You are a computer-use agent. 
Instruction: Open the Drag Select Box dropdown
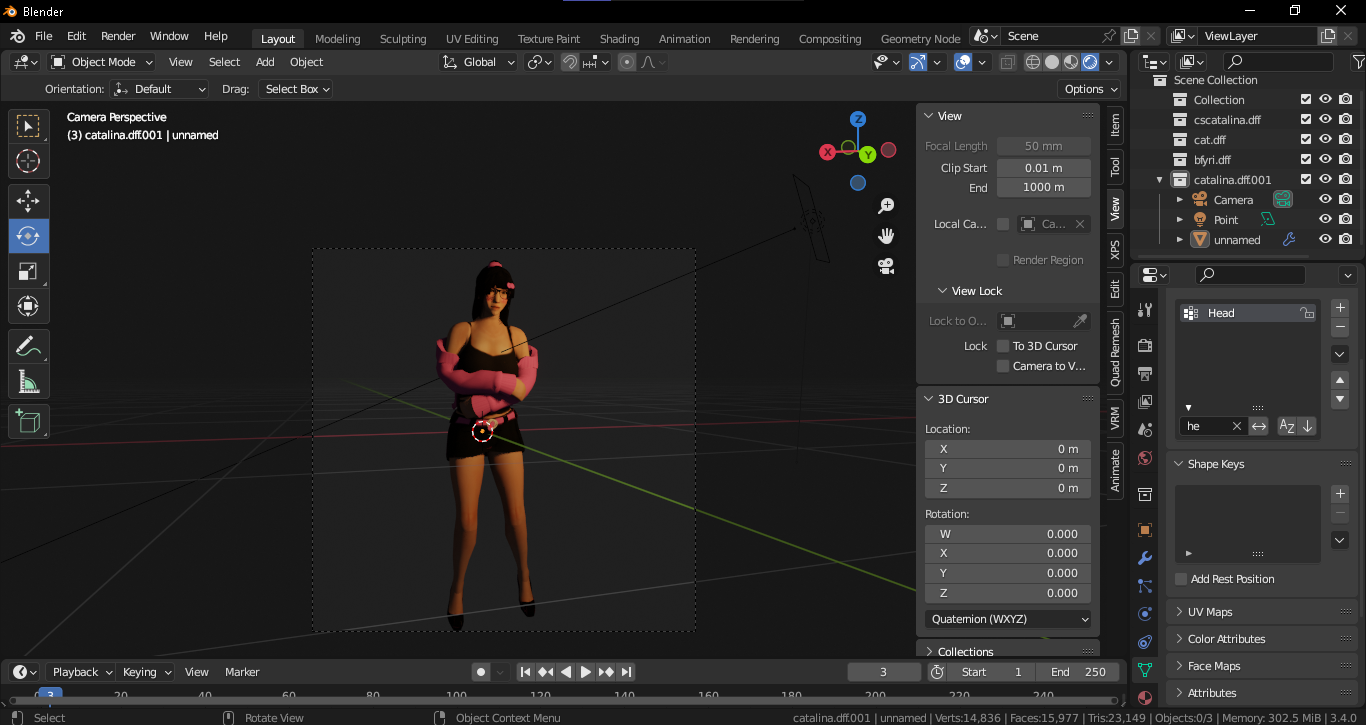[295, 89]
